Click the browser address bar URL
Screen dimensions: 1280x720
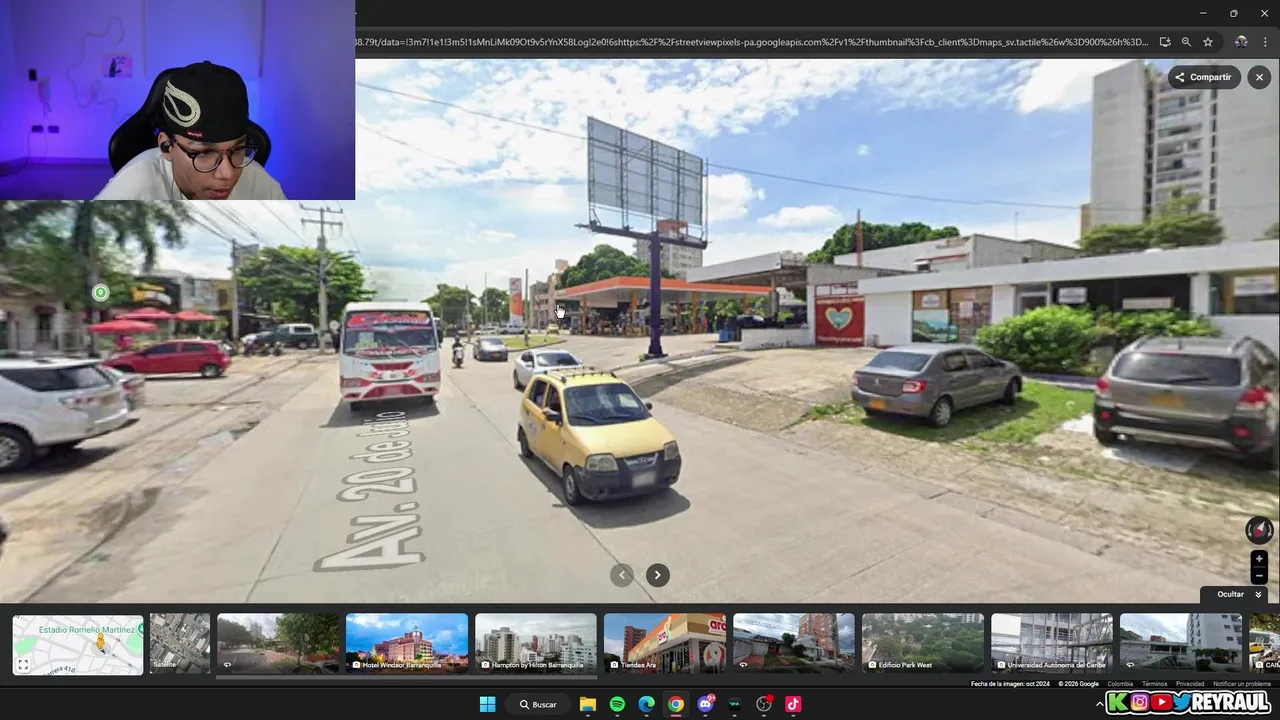[751, 42]
